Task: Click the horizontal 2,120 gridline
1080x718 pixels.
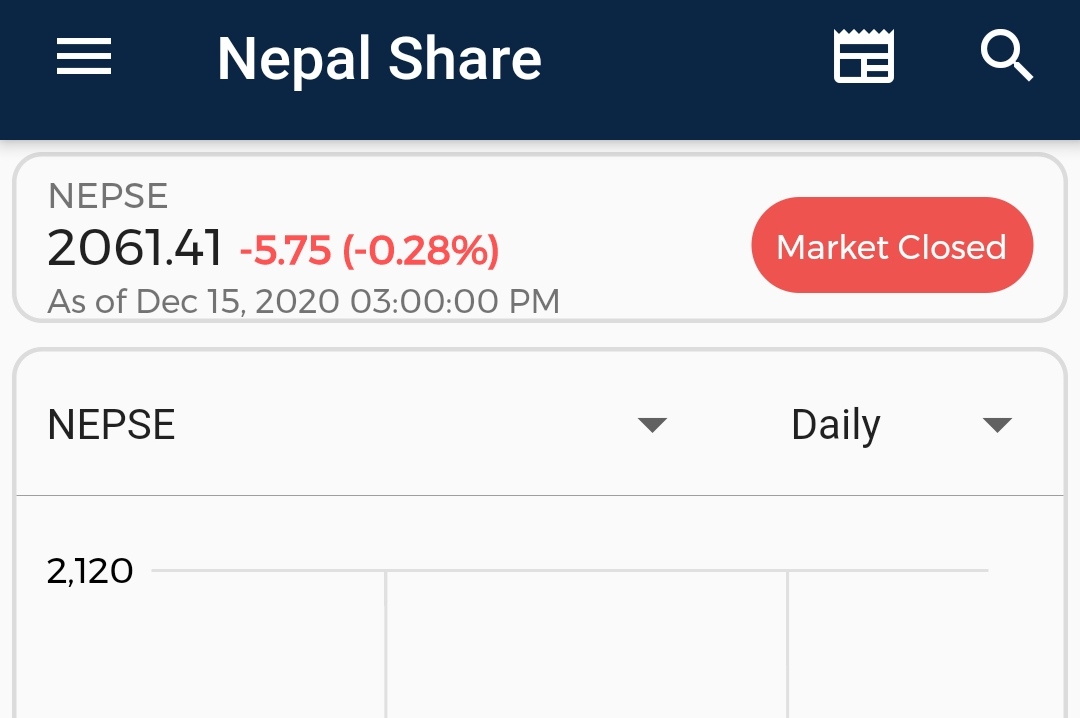Action: [x=570, y=571]
